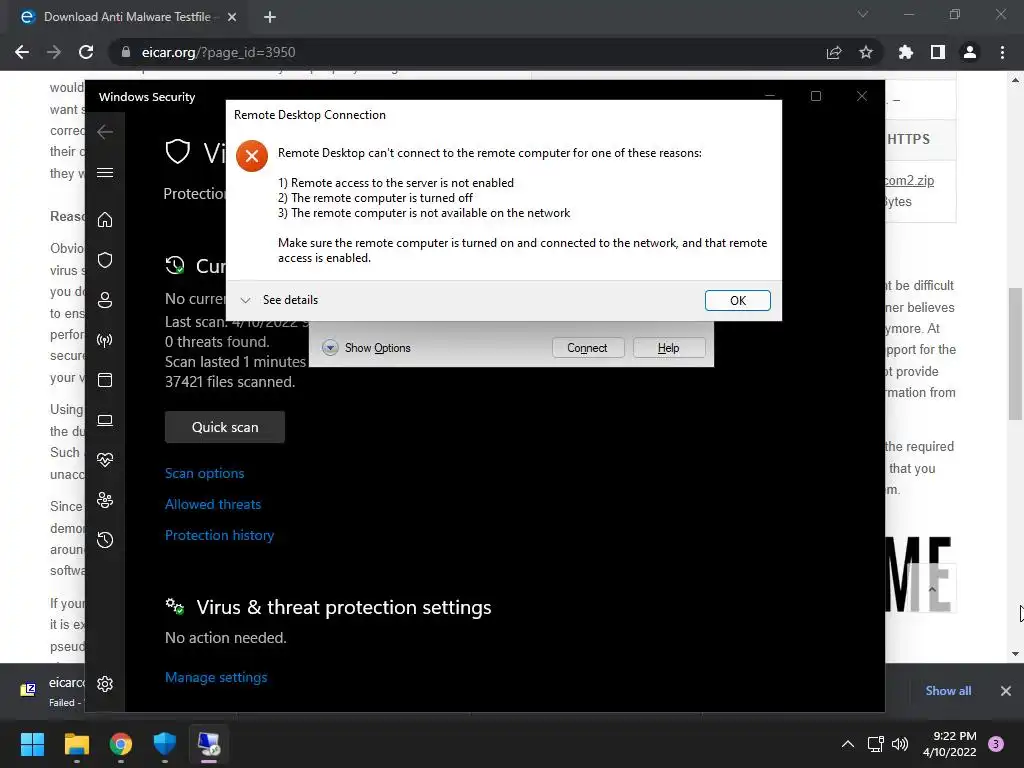The width and height of the screenshot is (1024, 768).
Task: Open App & browser control icon
Action: (x=105, y=380)
